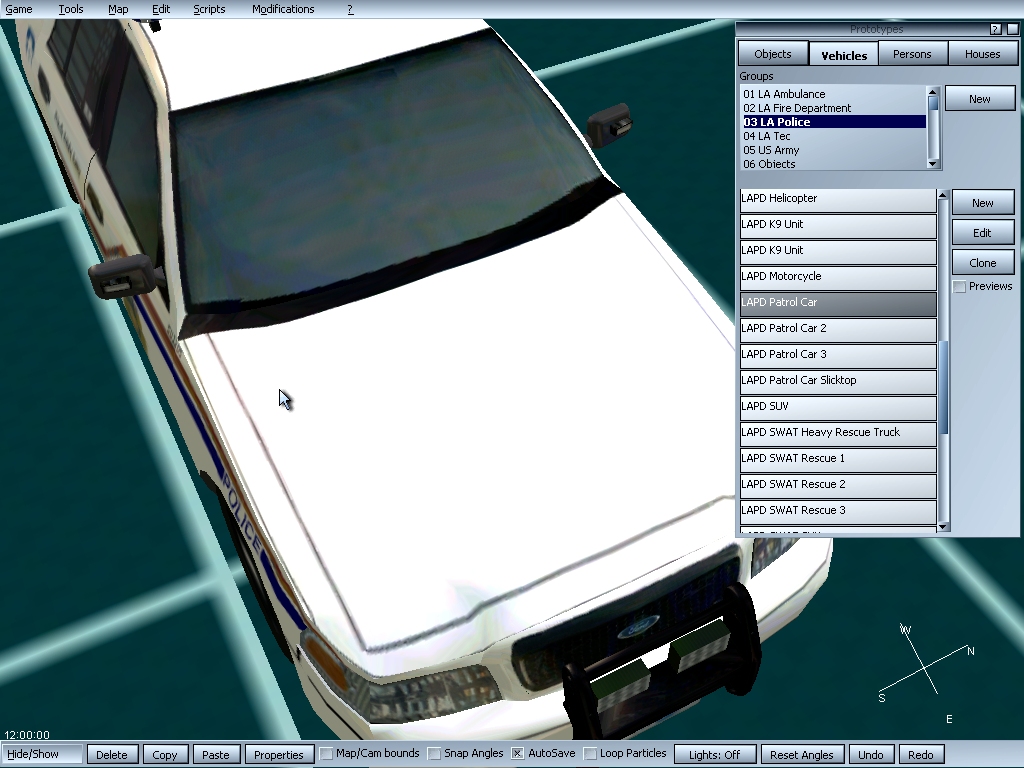Image resolution: width=1024 pixels, height=768 pixels.
Task: Select the 01 LA Ambulance group
Action: [834, 94]
